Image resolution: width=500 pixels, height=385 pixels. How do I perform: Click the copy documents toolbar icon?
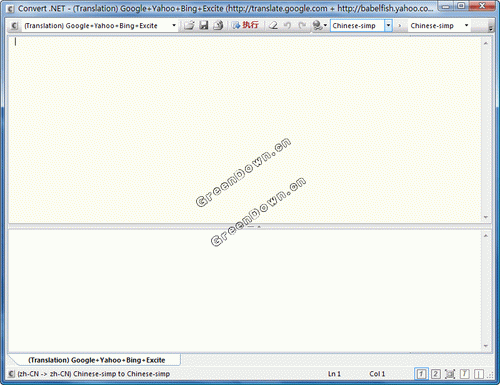(x=218, y=25)
